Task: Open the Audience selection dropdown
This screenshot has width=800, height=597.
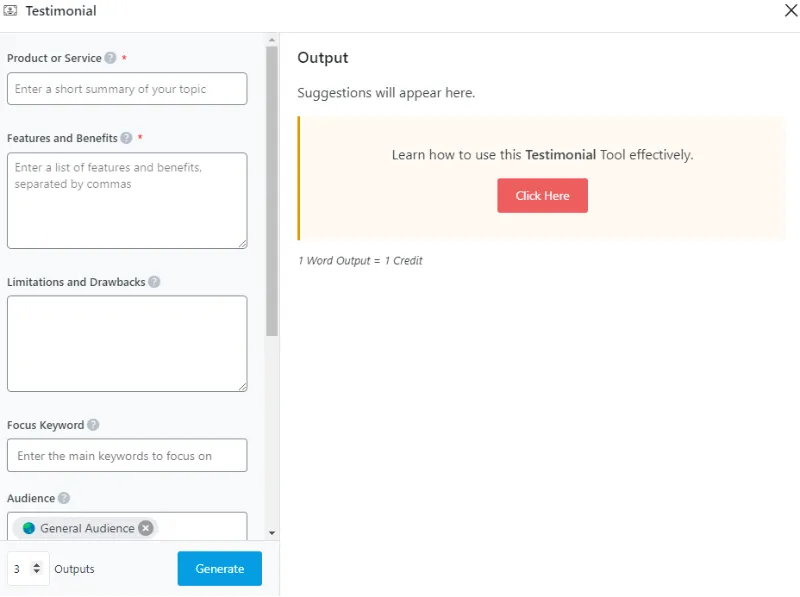Action: tap(200, 527)
